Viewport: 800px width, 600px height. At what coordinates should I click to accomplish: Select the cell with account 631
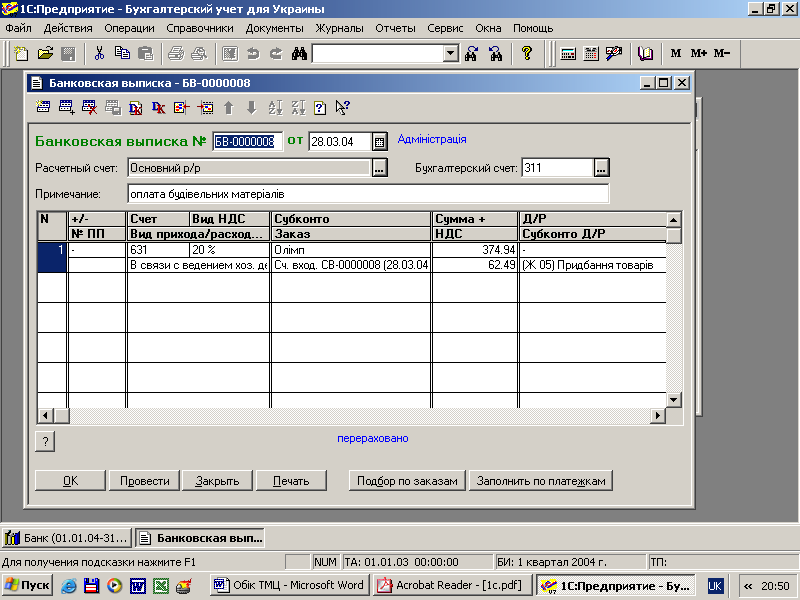point(158,249)
